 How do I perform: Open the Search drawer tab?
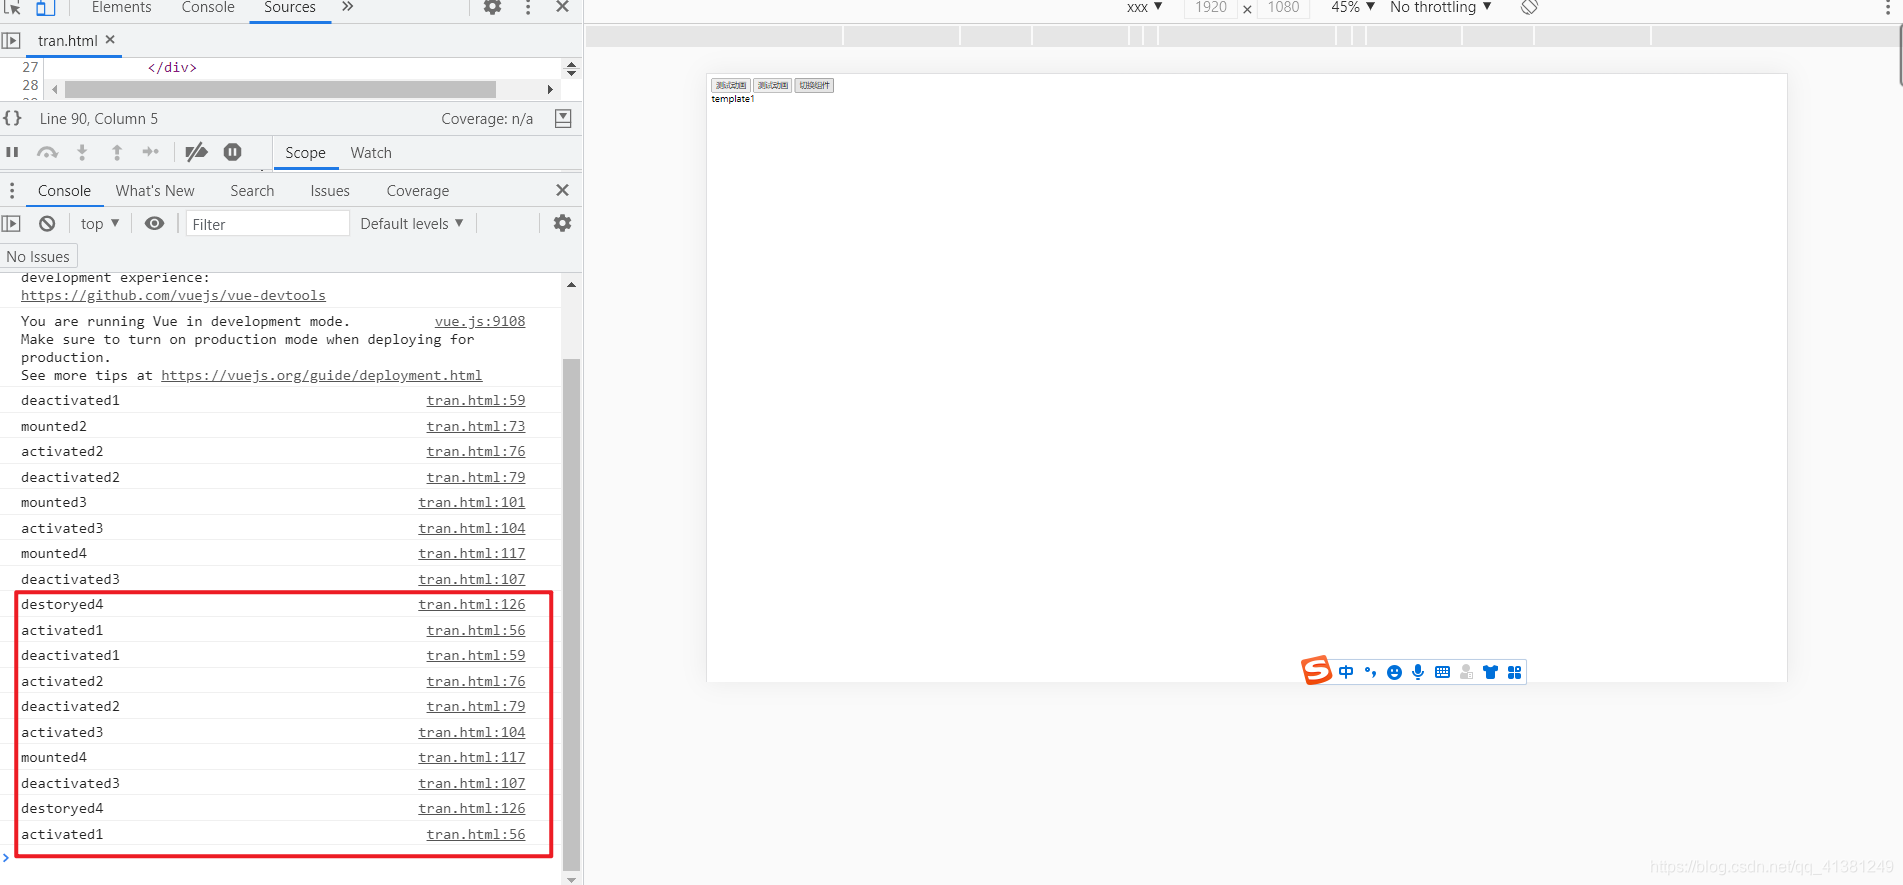tap(252, 191)
